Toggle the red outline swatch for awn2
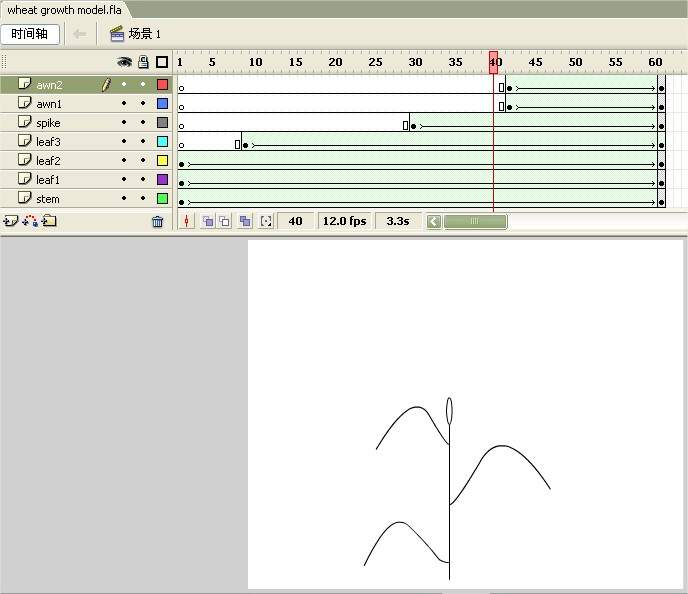 point(162,84)
